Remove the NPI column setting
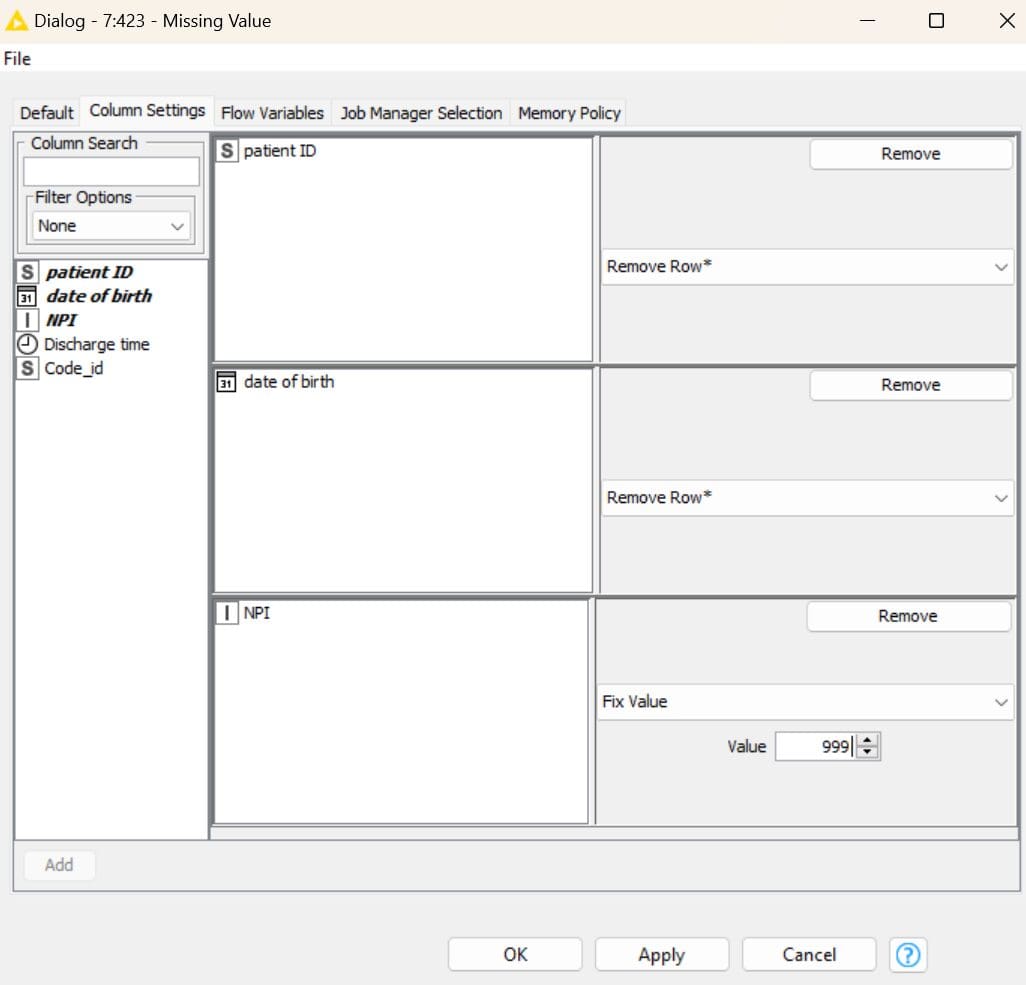This screenshot has height=985, width=1026. tap(908, 616)
